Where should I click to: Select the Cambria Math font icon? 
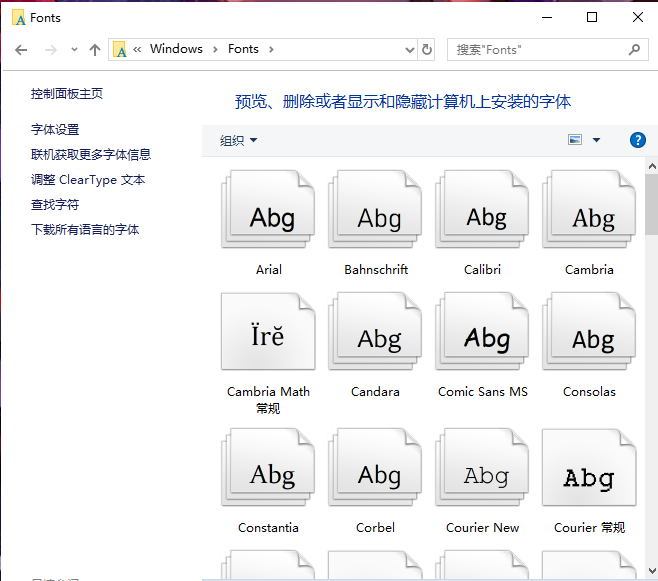click(x=268, y=331)
